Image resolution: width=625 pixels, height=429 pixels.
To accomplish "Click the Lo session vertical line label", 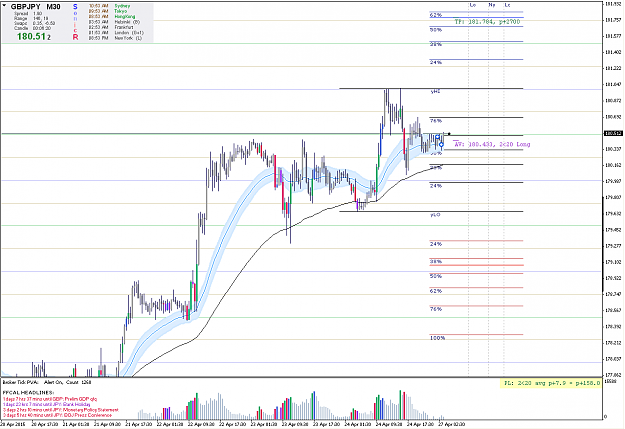I will (472, 5).
